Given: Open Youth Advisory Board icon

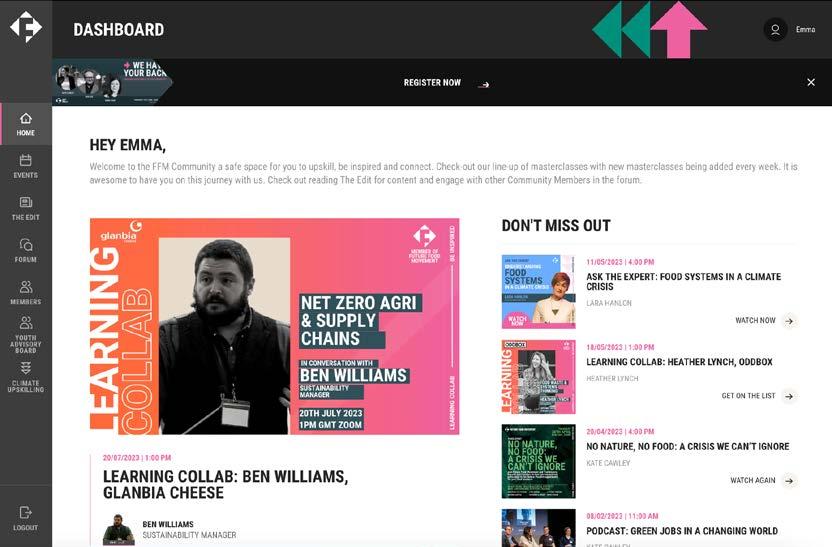Looking at the screenshot, I should (25, 323).
